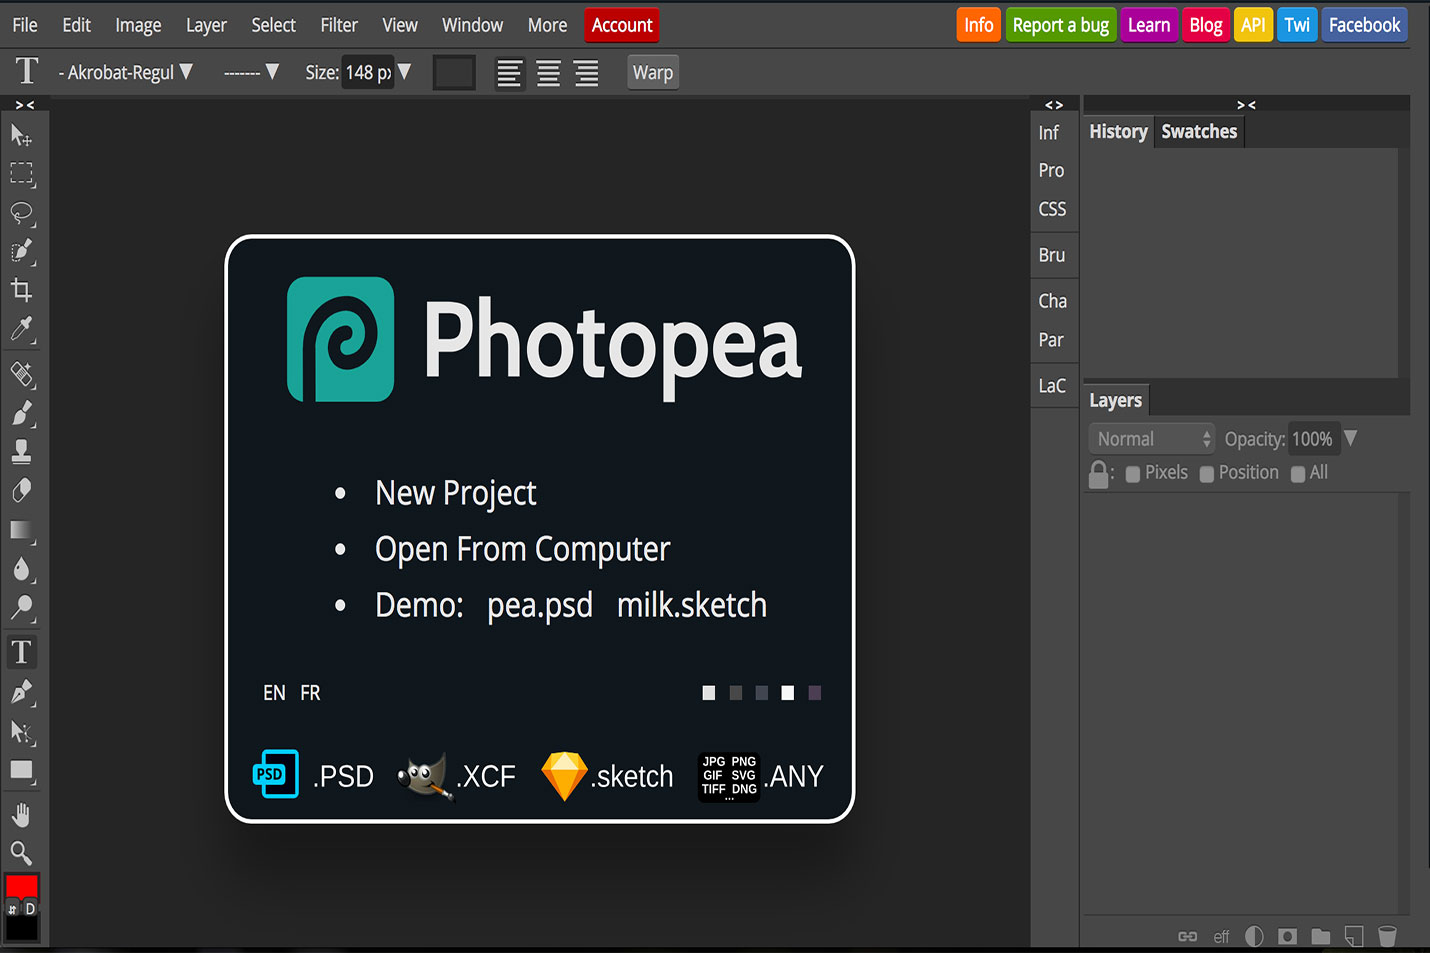Image resolution: width=1430 pixels, height=953 pixels.
Task: Click the Report a bug button
Action: pos(1061,25)
